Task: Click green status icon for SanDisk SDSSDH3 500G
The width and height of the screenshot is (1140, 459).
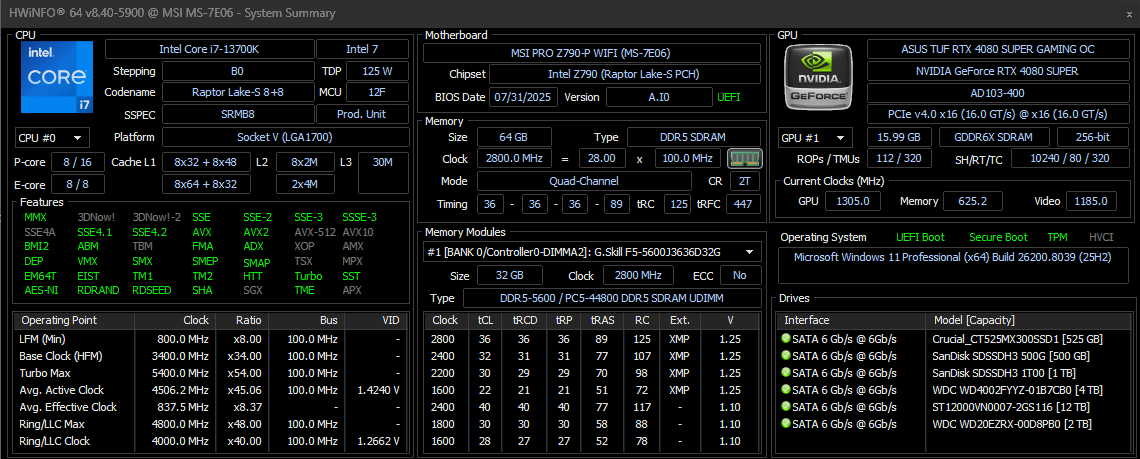Action: point(785,356)
